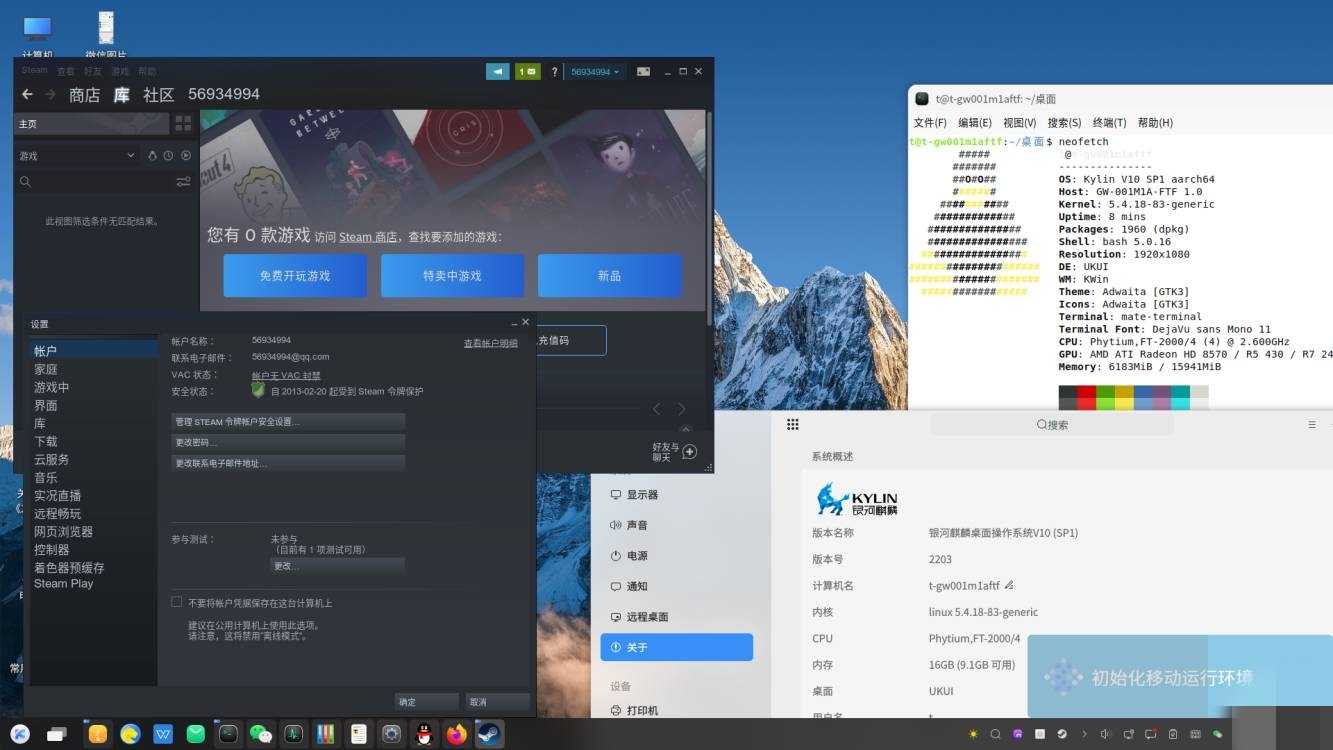
Task: Click 管理 STEAM 令牌帐户安全设置 button
Action: coord(288,421)
